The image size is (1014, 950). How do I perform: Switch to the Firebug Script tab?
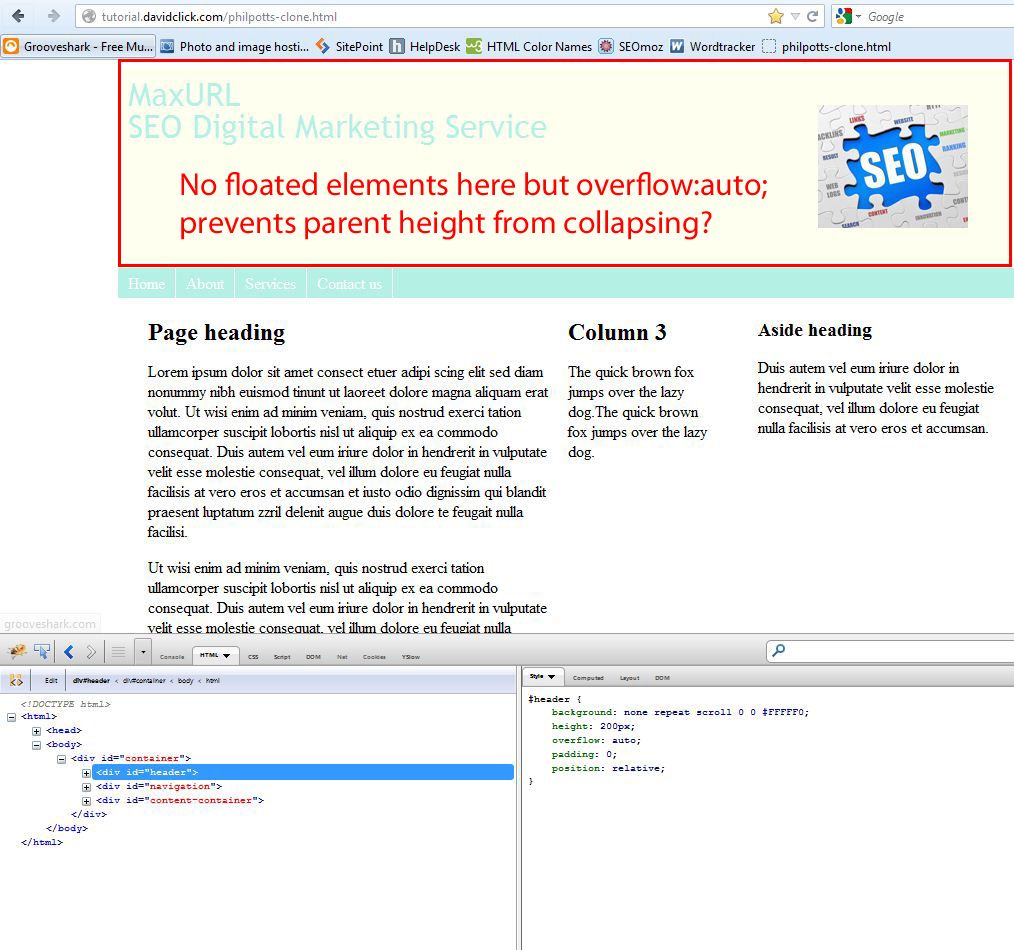(x=282, y=656)
